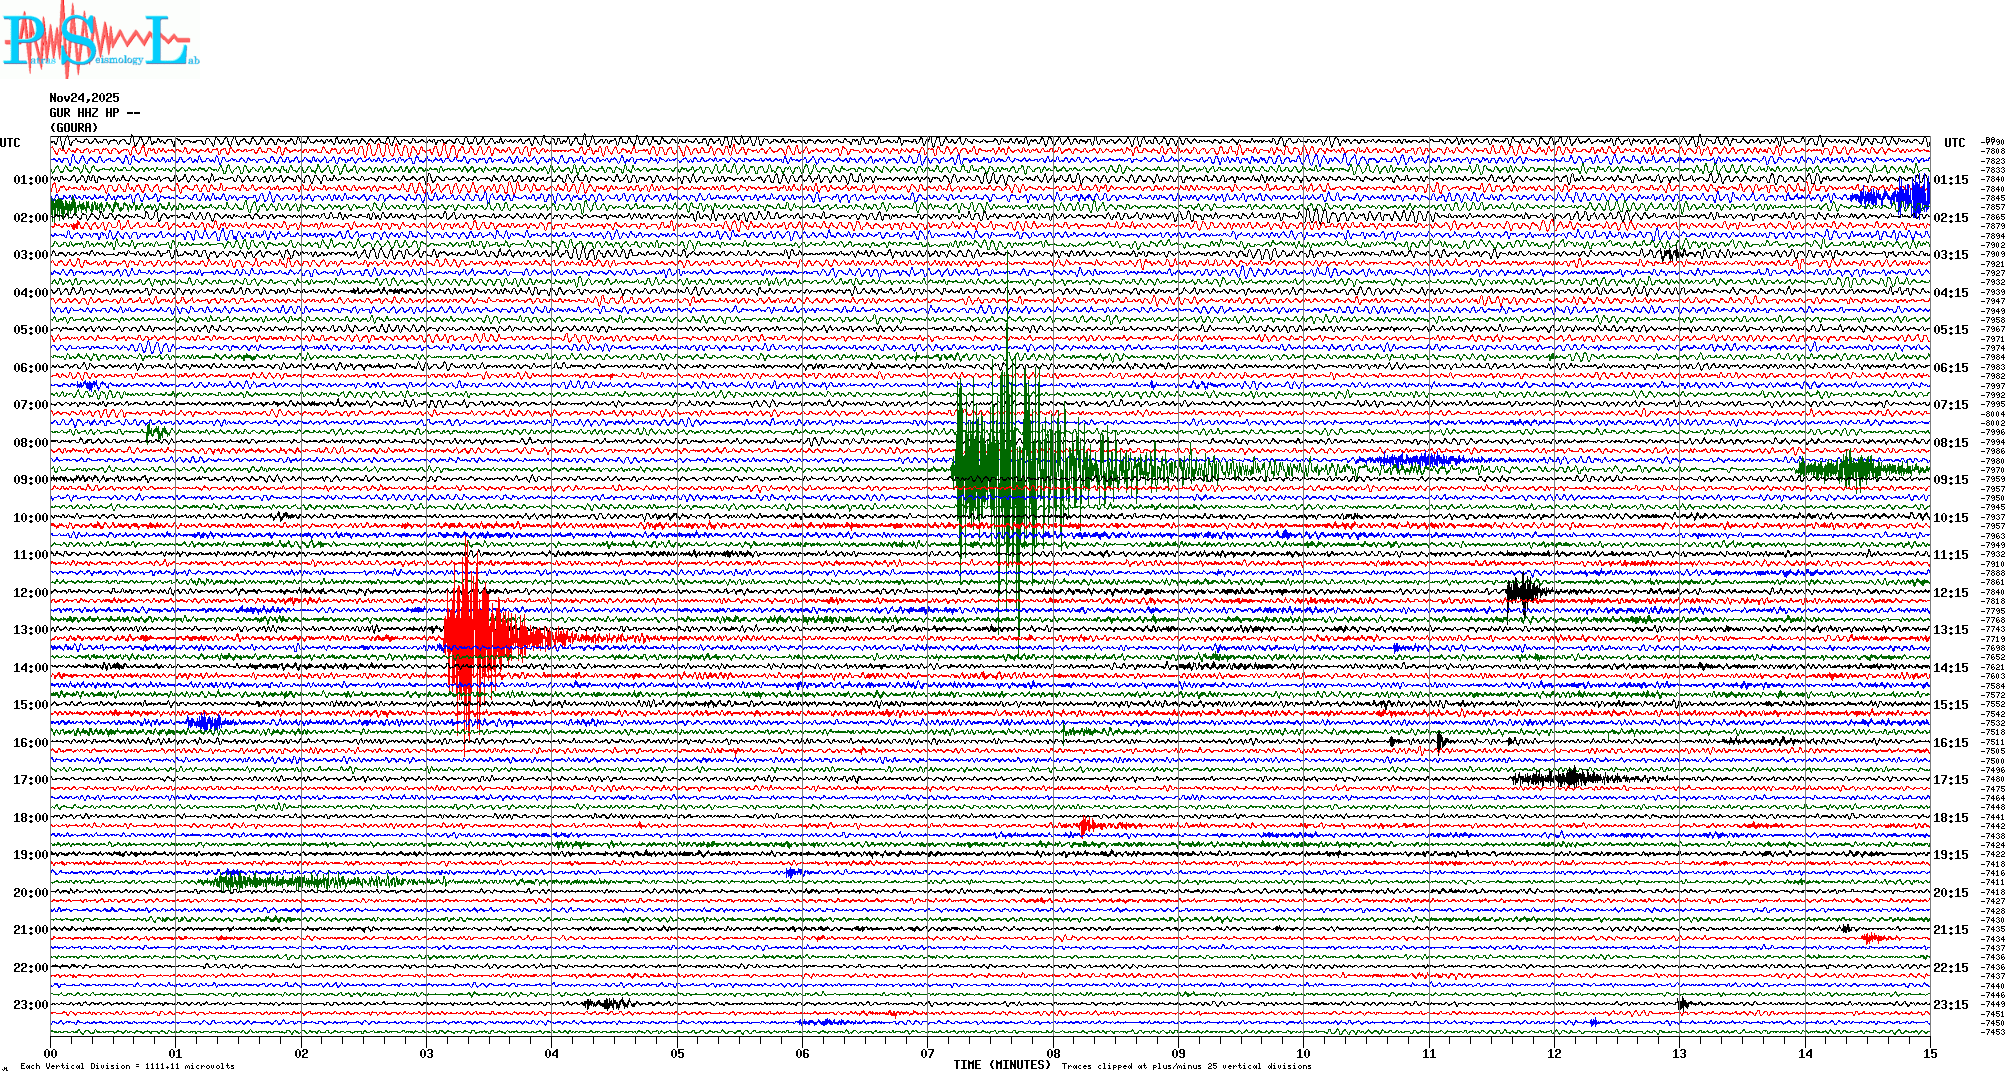Click the TIME (MINUTES) axis title

pos(1002,1065)
